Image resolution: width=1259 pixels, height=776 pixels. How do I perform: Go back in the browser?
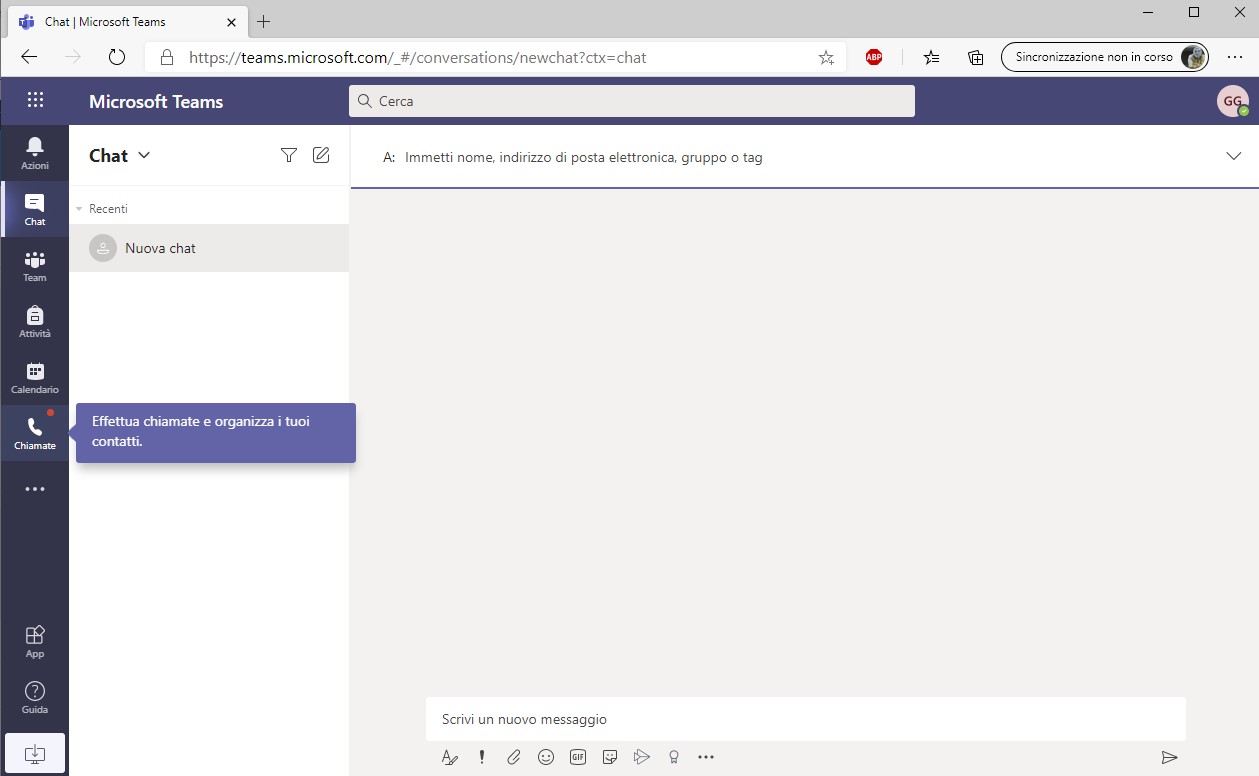point(29,57)
